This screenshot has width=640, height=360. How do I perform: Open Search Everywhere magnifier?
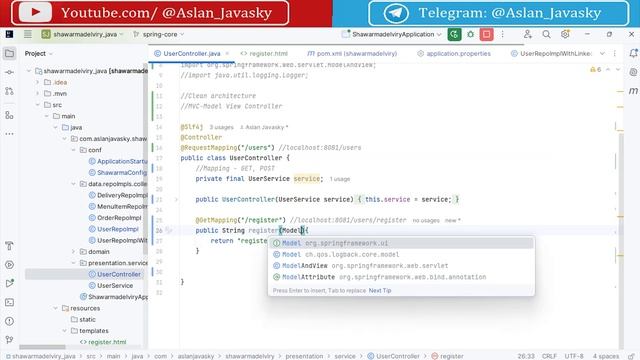pyautogui.click(x=546, y=34)
